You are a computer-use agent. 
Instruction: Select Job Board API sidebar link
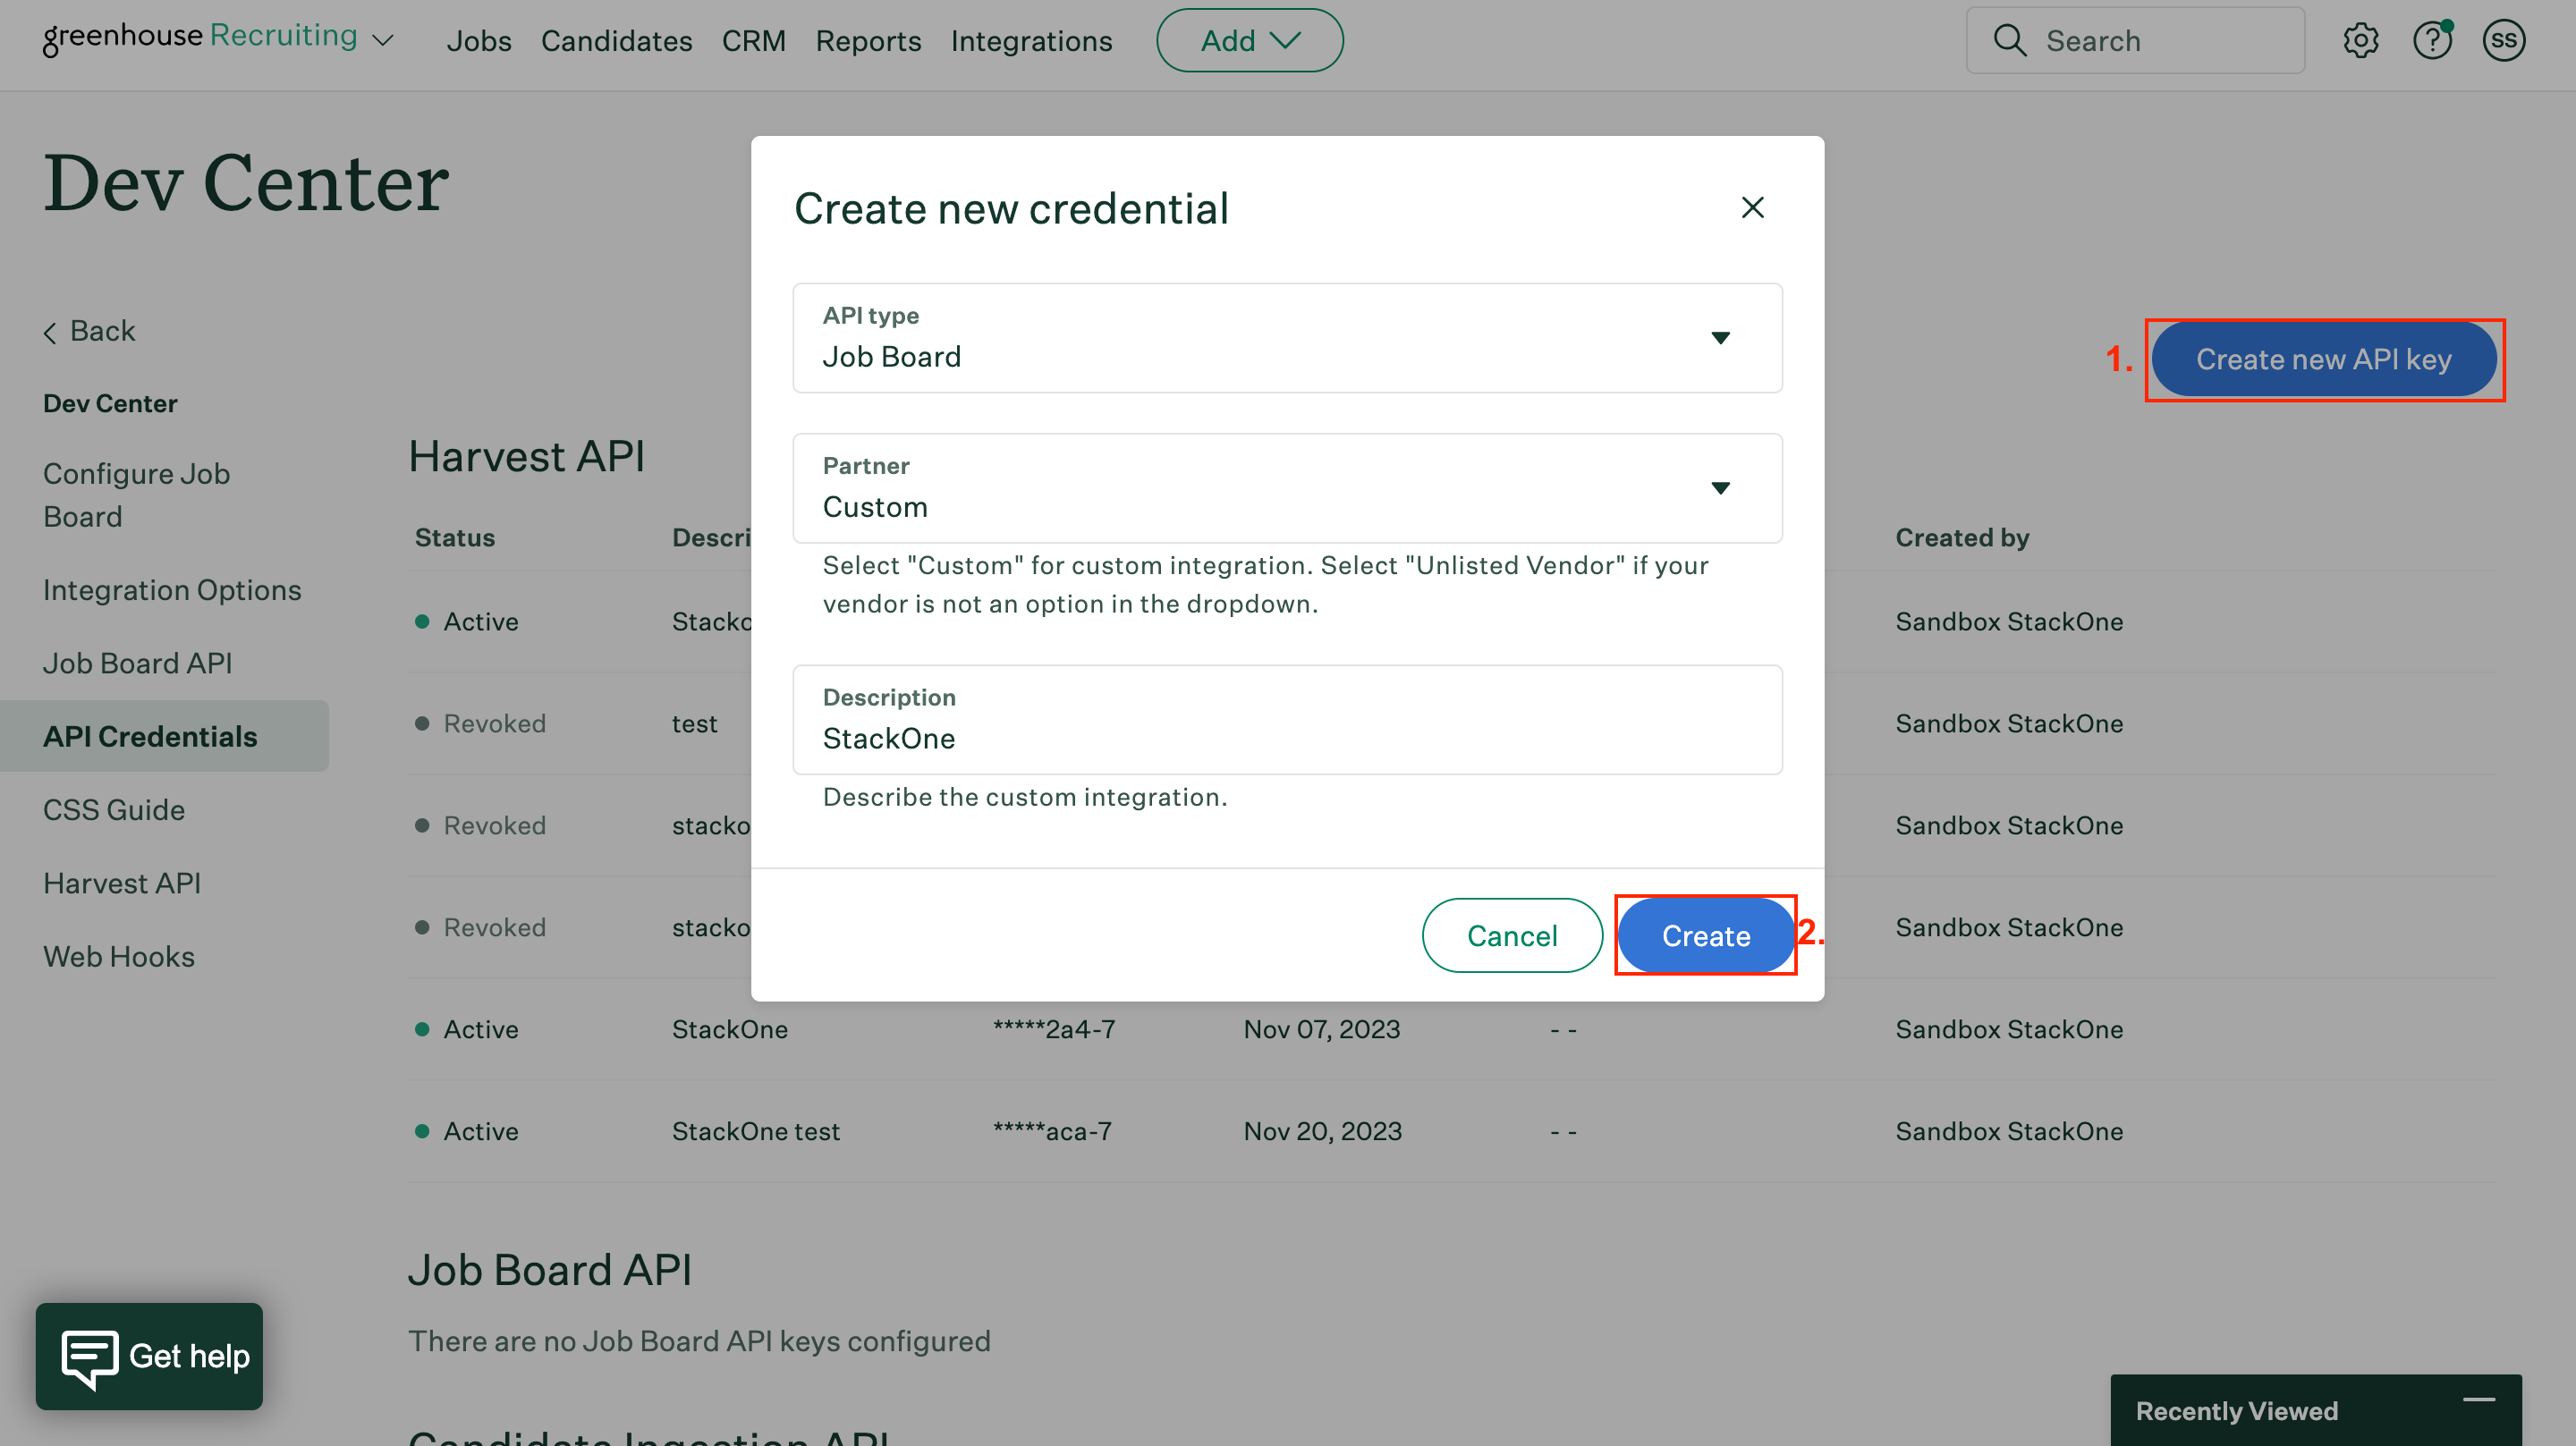pyautogui.click(x=137, y=663)
